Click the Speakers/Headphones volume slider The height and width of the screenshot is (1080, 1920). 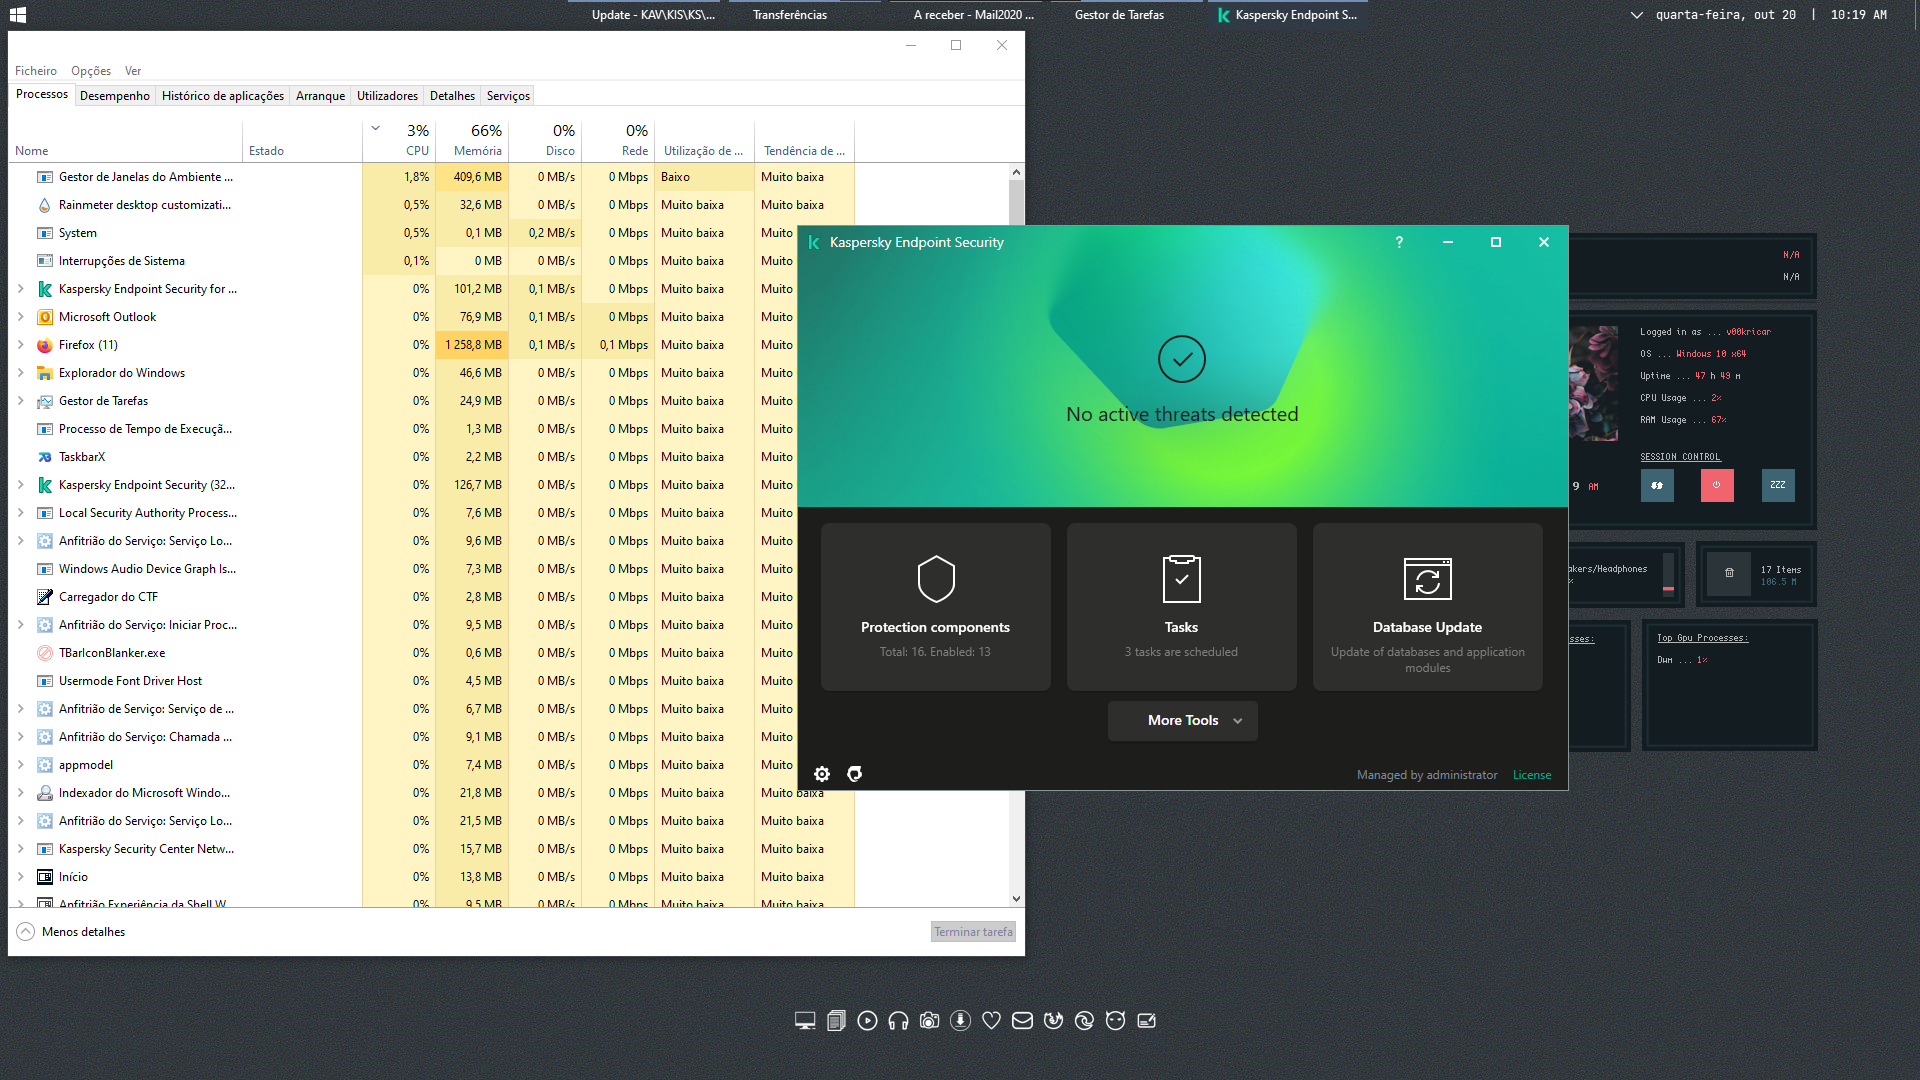[x=1668, y=573]
